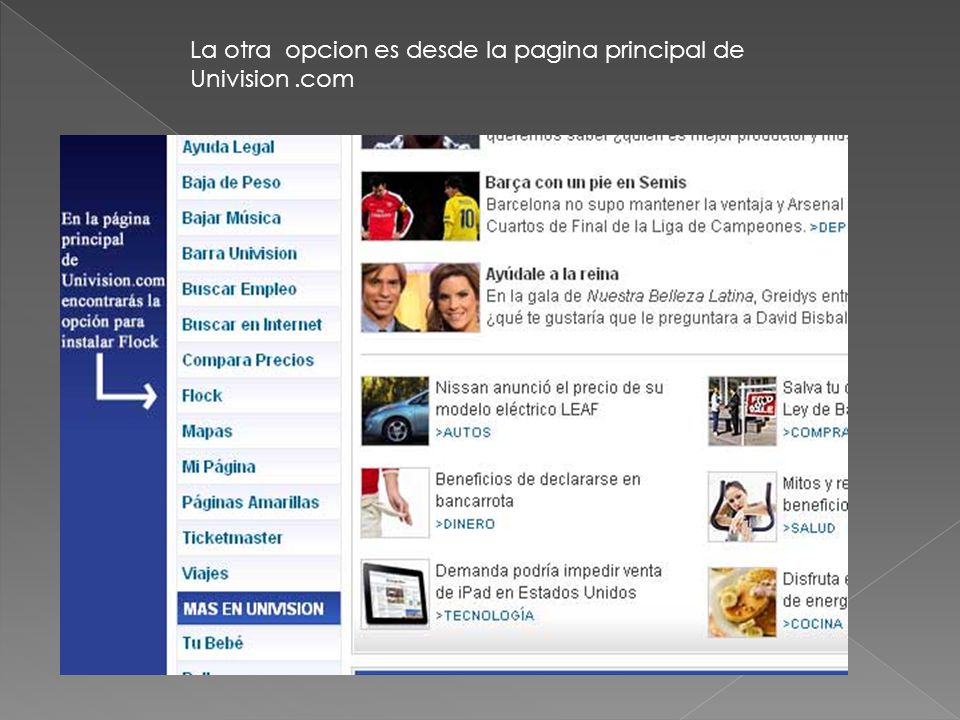Open the Tu Bebé link
The height and width of the screenshot is (720, 960).
point(212,643)
